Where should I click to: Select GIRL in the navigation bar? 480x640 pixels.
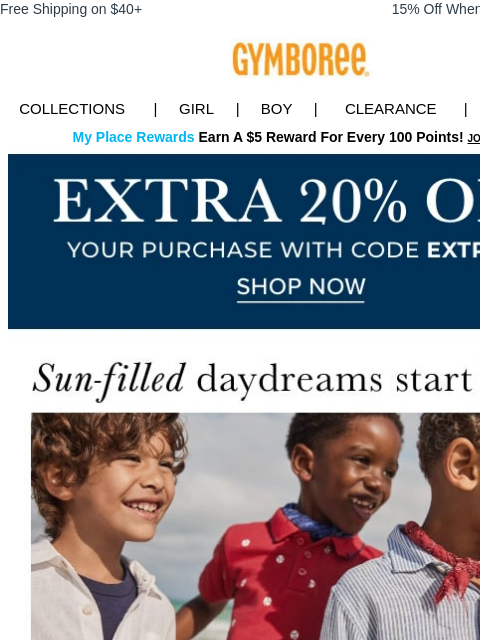196,109
